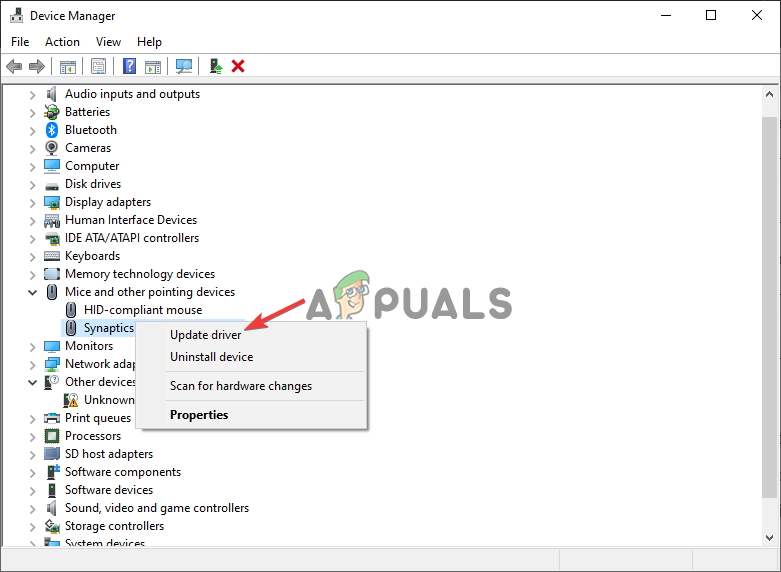This screenshot has width=781, height=572.
Task: Open the View menu
Action: tap(108, 42)
